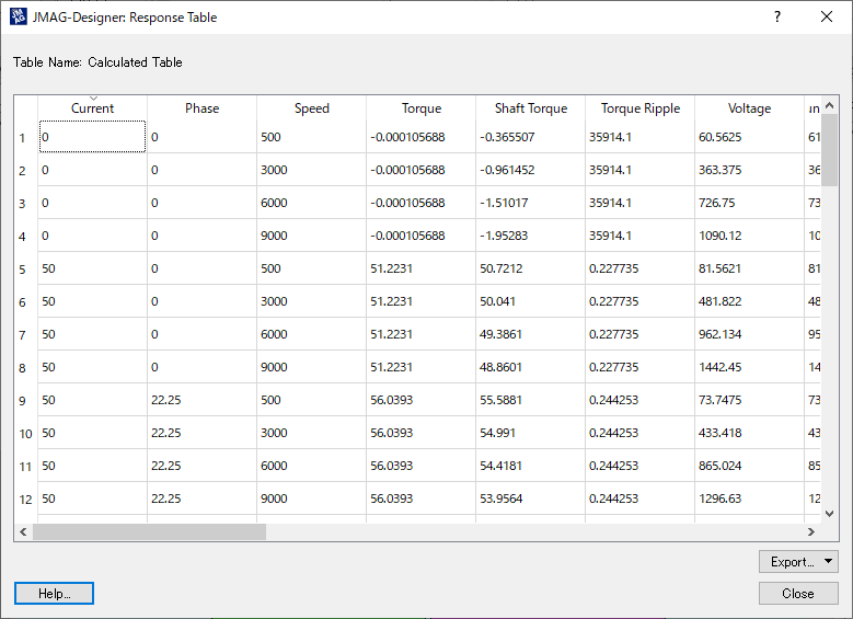The height and width of the screenshot is (619, 854).
Task: Click the horizontal scrollbar left arrow
Action: point(23,533)
